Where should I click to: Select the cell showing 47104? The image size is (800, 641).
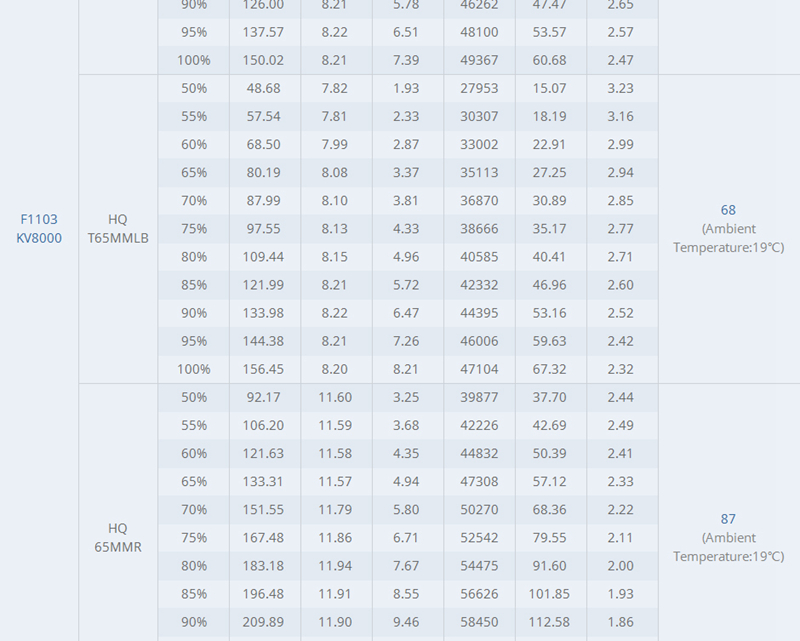coord(479,369)
